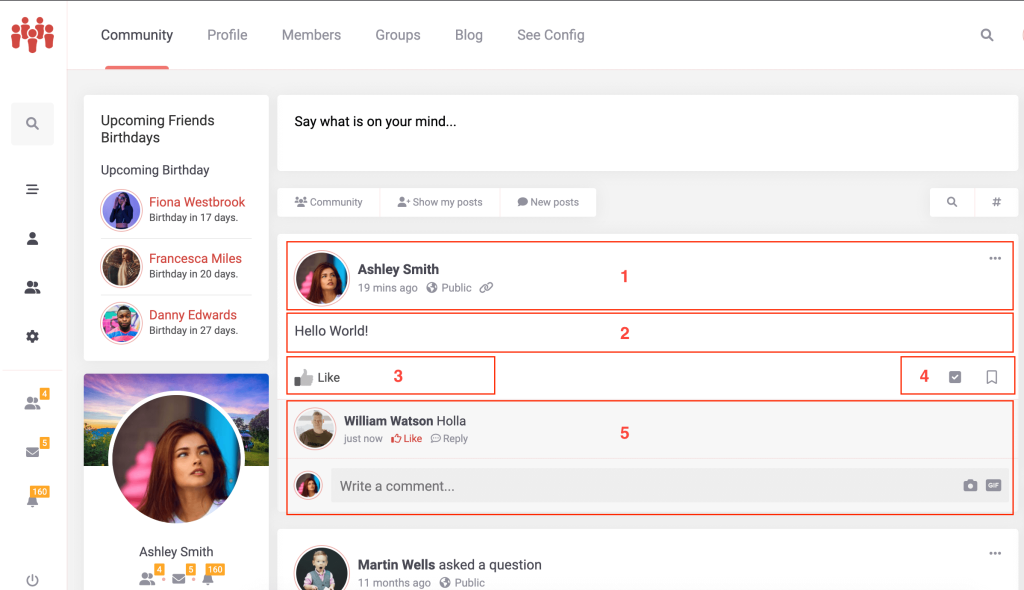Open the three-dot menu on Ashley's post
This screenshot has width=1024, height=590.
995,259
